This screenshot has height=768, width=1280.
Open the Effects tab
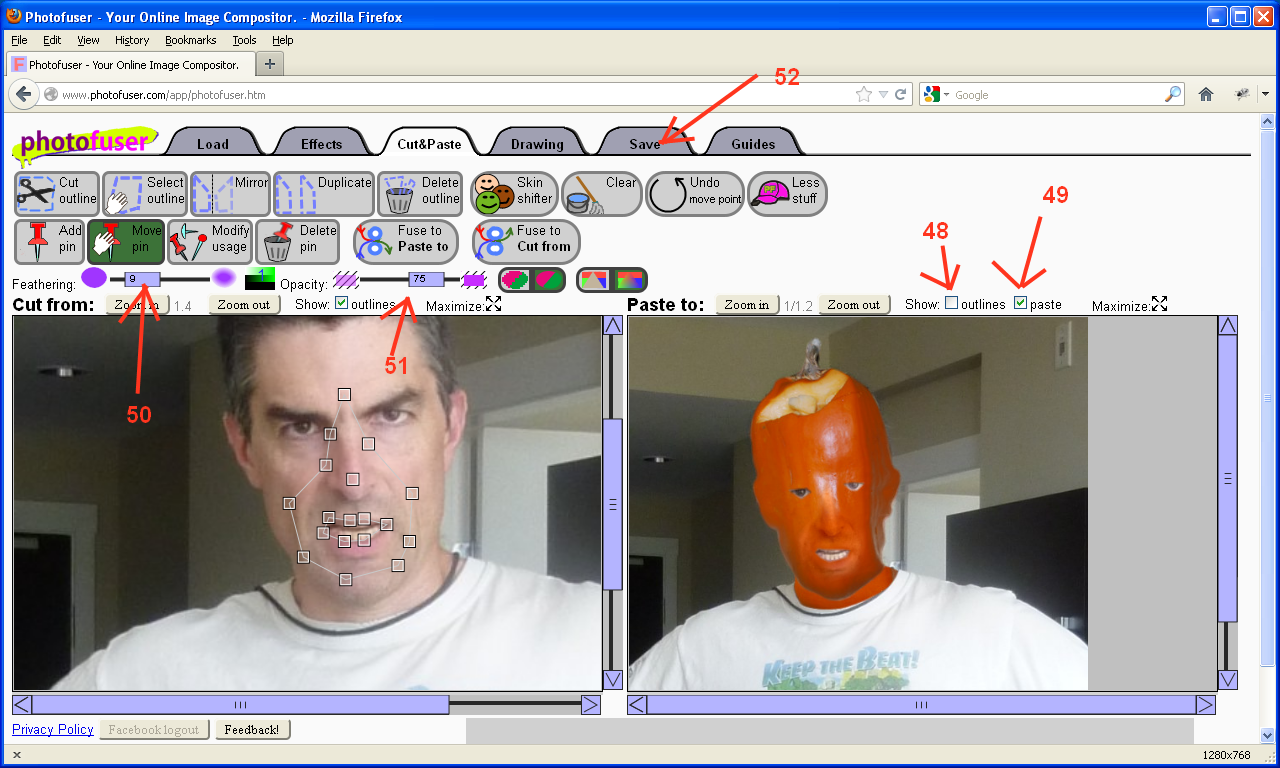coord(322,144)
